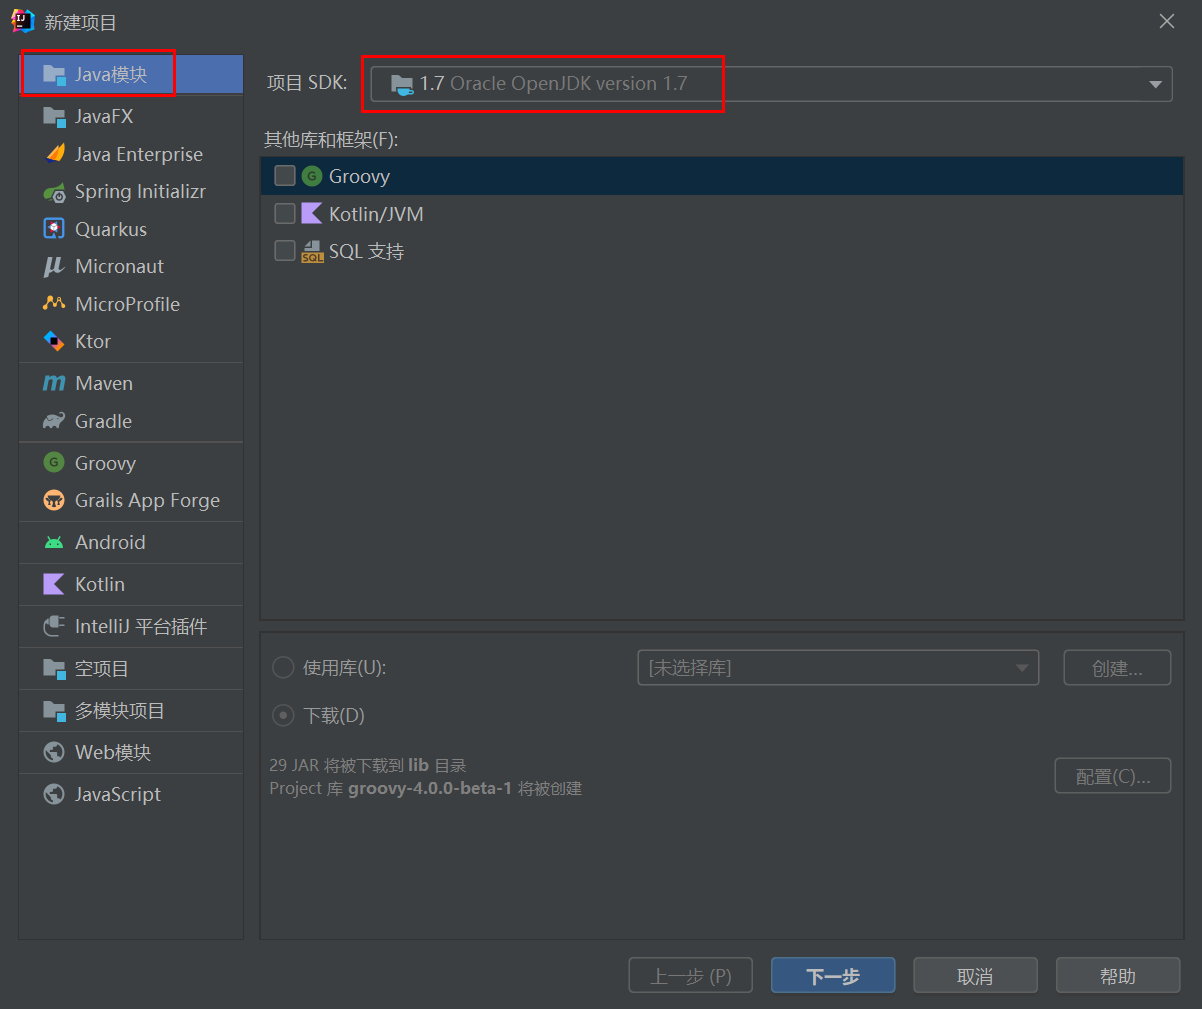Click the IntelliJ IDEA logo in title bar
Viewport: 1202px width, 1009px height.
point(23,21)
